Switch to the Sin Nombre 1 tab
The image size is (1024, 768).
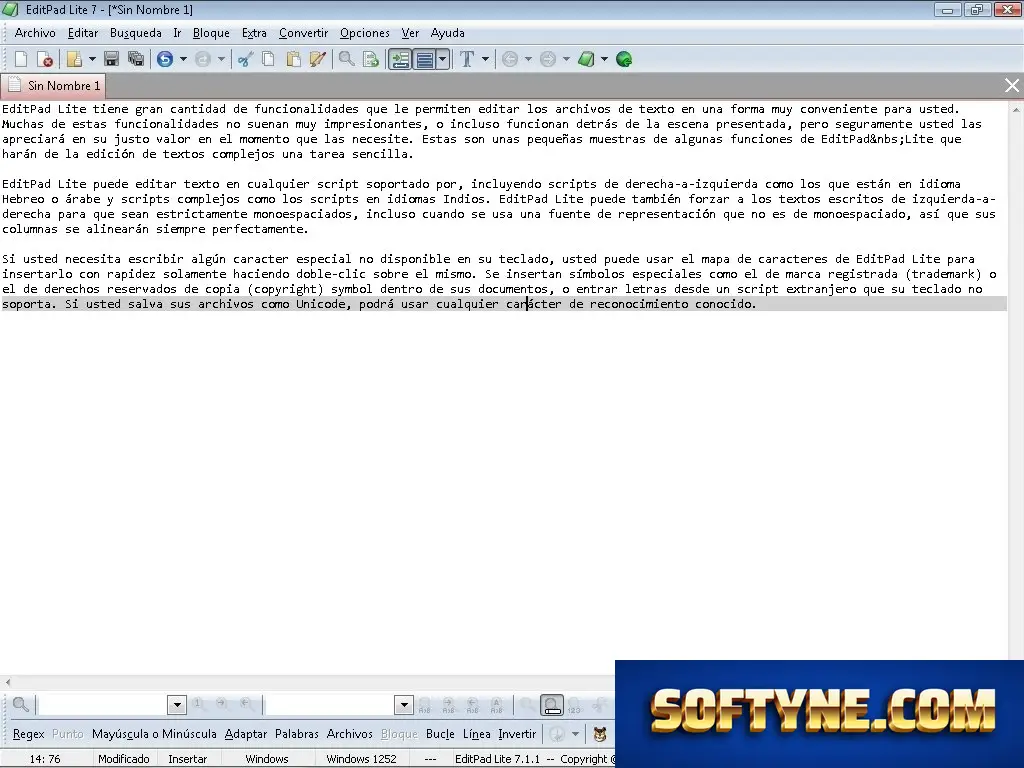(55, 86)
